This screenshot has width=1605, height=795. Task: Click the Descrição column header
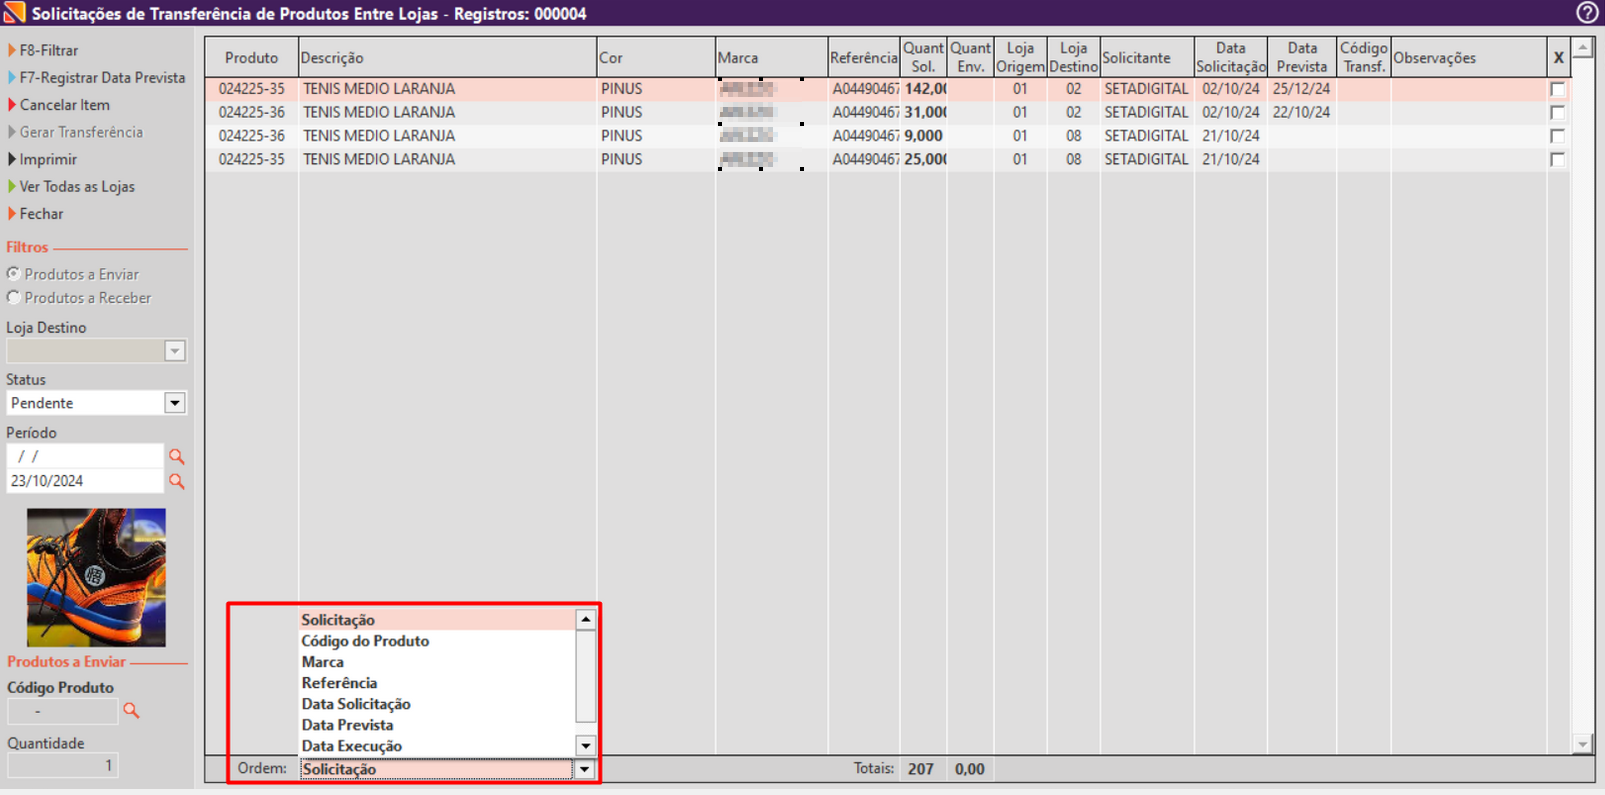[447, 58]
